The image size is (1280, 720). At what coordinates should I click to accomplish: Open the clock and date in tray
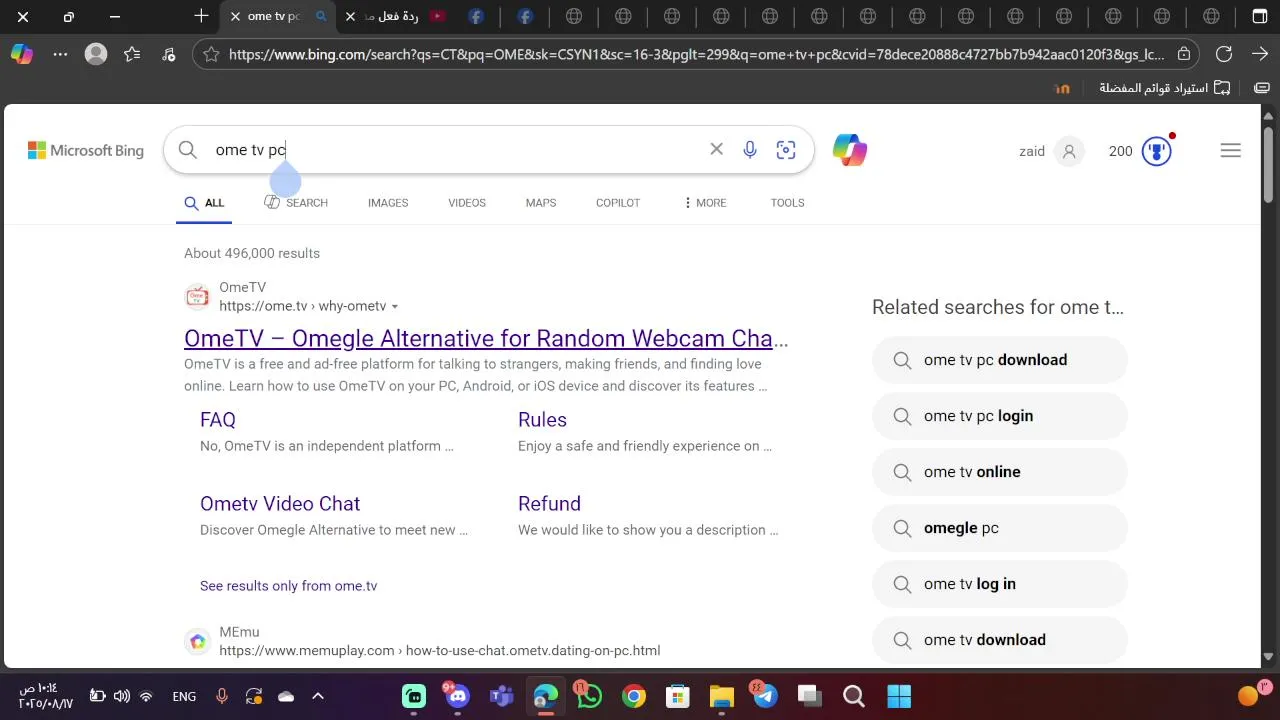pos(45,696)
